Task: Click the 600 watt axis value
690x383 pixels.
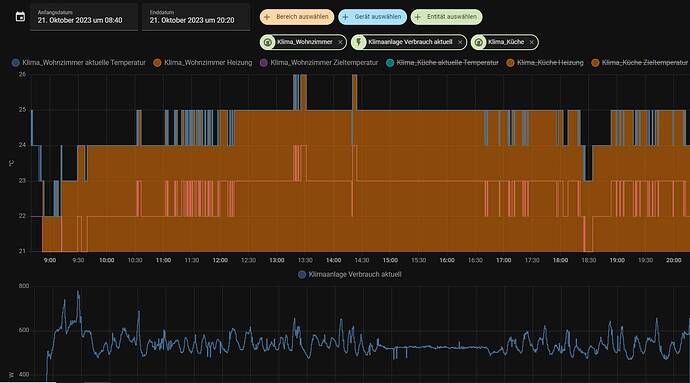Action: click(24, 330)
